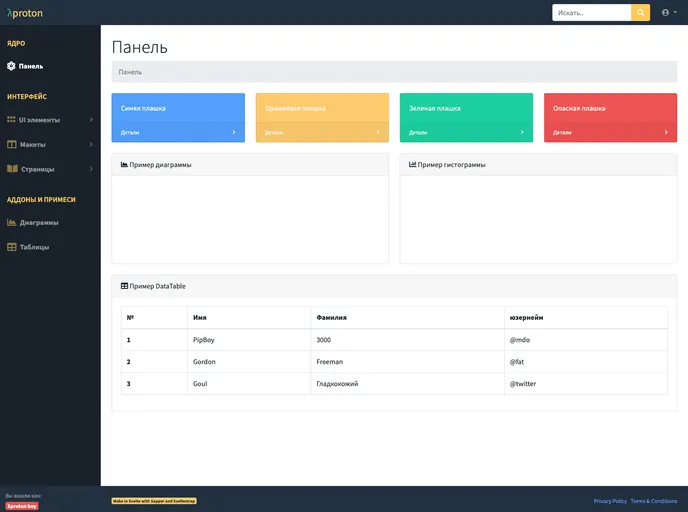Click arrow on Оранжевая плашка card
This screenshot has height=512, width=688.
tap(378, 132)
